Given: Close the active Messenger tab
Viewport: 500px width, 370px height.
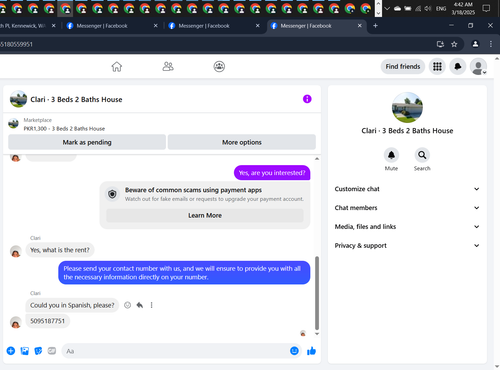Looking at the screenshot, I should click(x=360, y=26).
